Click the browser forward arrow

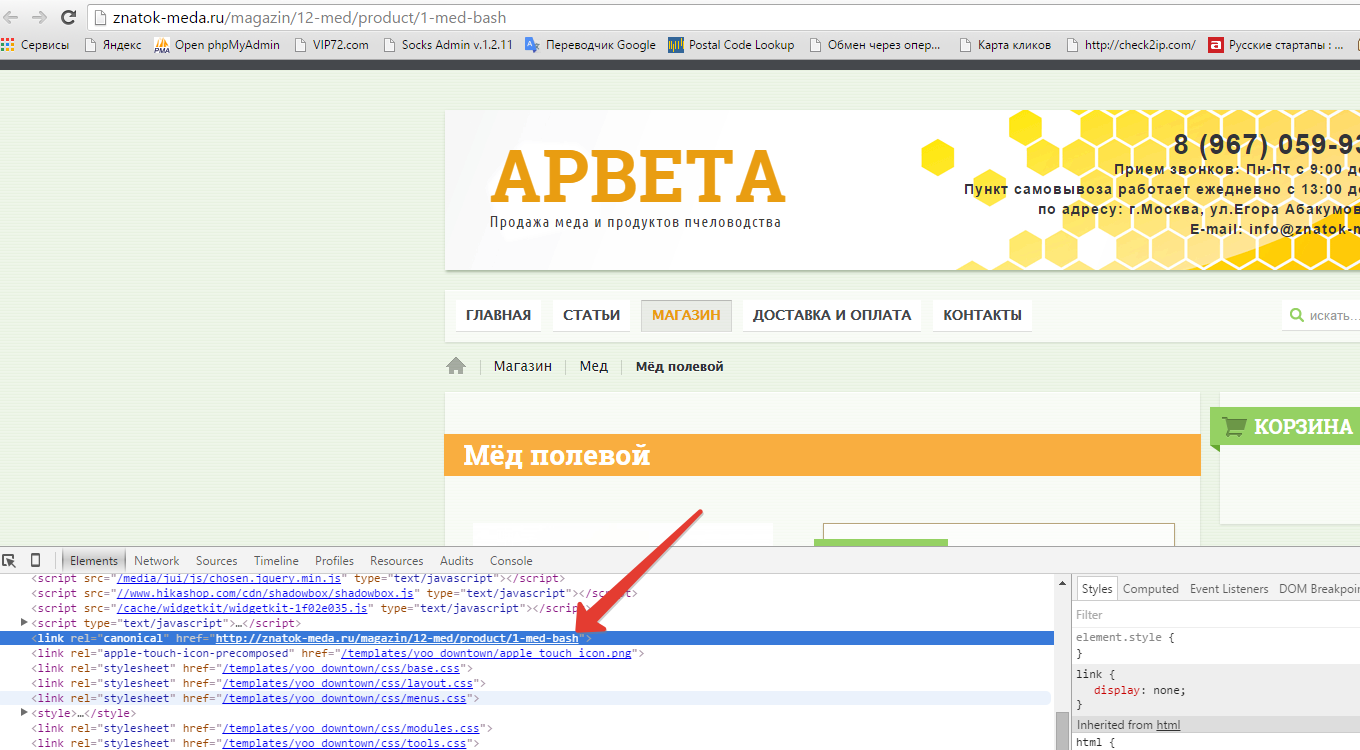click(x=40, y=17)
